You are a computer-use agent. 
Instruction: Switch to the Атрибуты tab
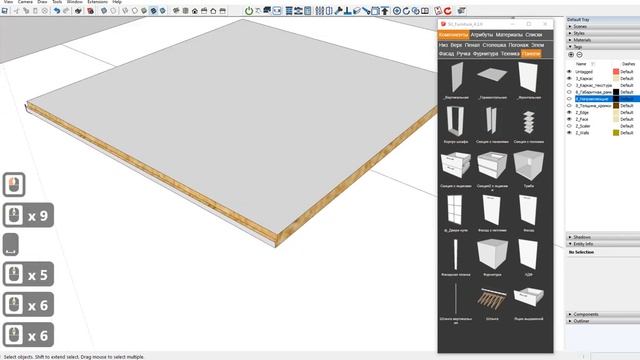(482, 35)
